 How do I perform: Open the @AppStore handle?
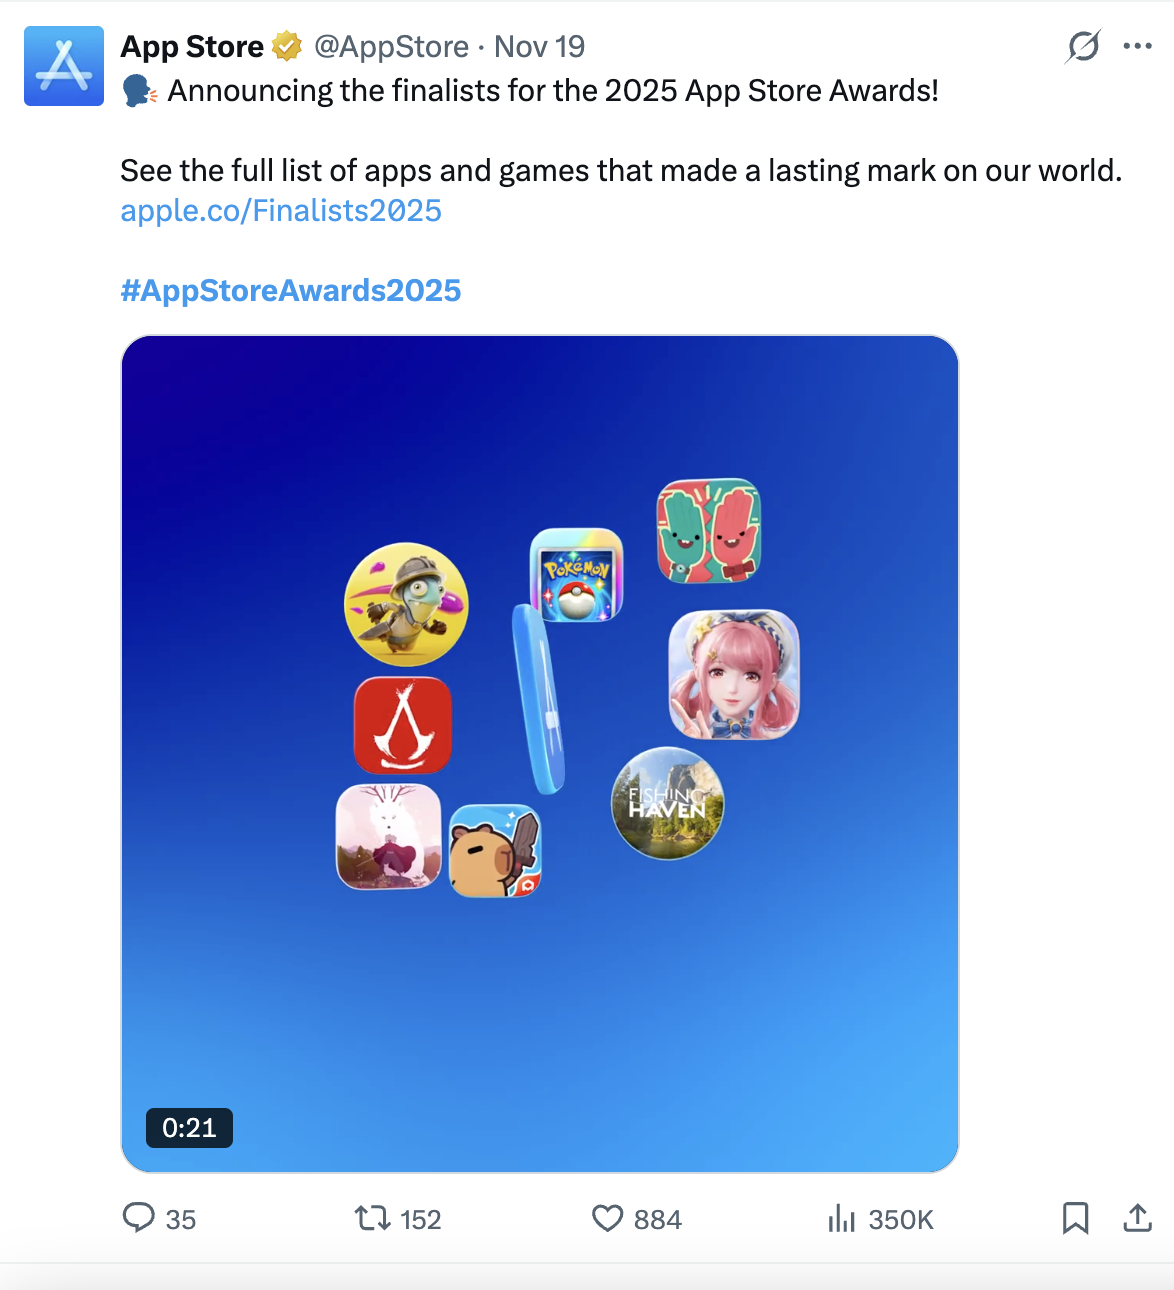(x=391, y=47)
